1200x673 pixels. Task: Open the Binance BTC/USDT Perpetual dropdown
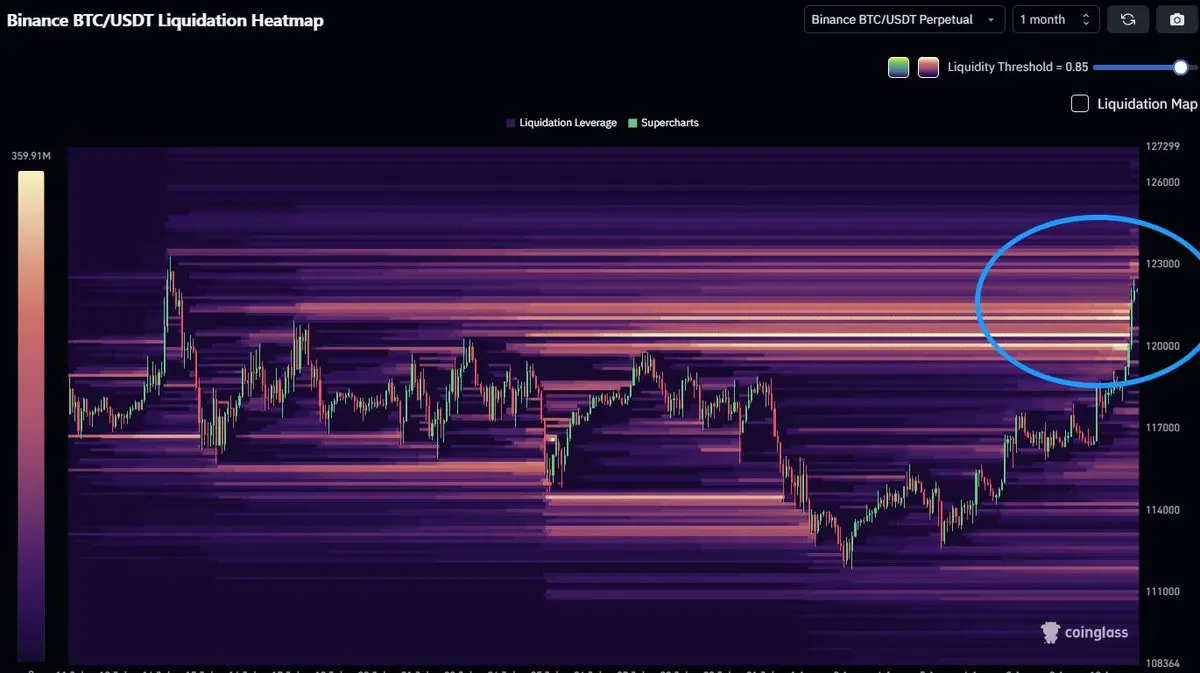[x=904, y=20]
